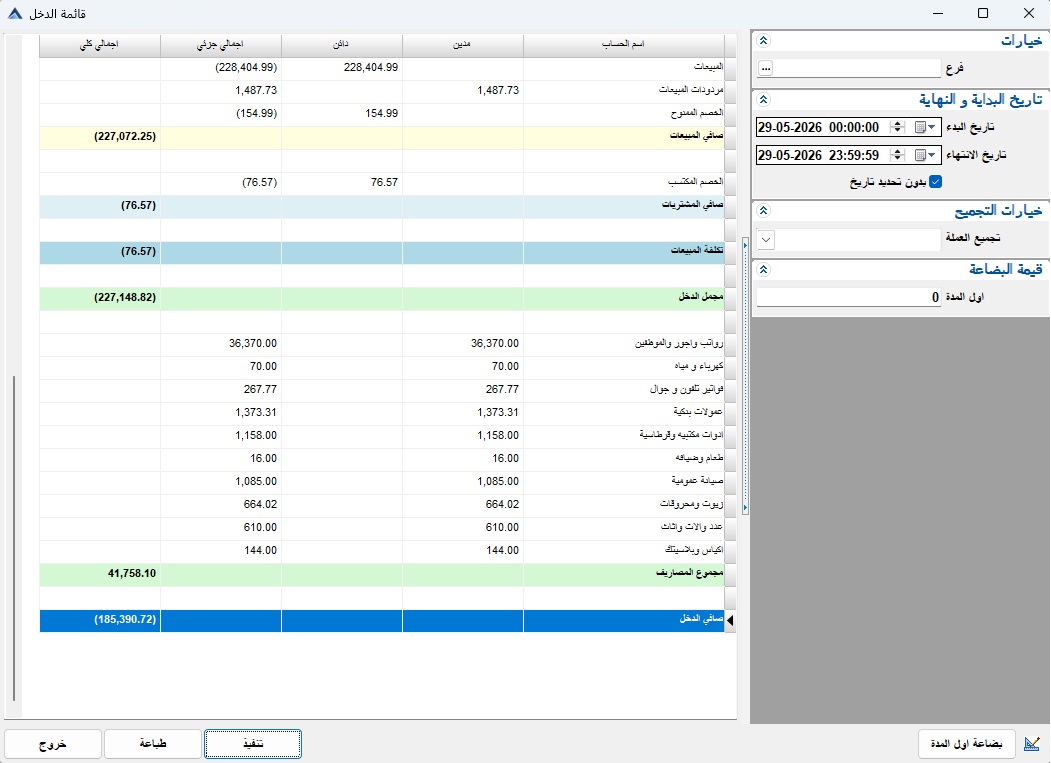This screenshot has width=1051, height=763.
Task: Open the تاريخ البدء date dropdown arrow
Action: (x=932, y=127)
